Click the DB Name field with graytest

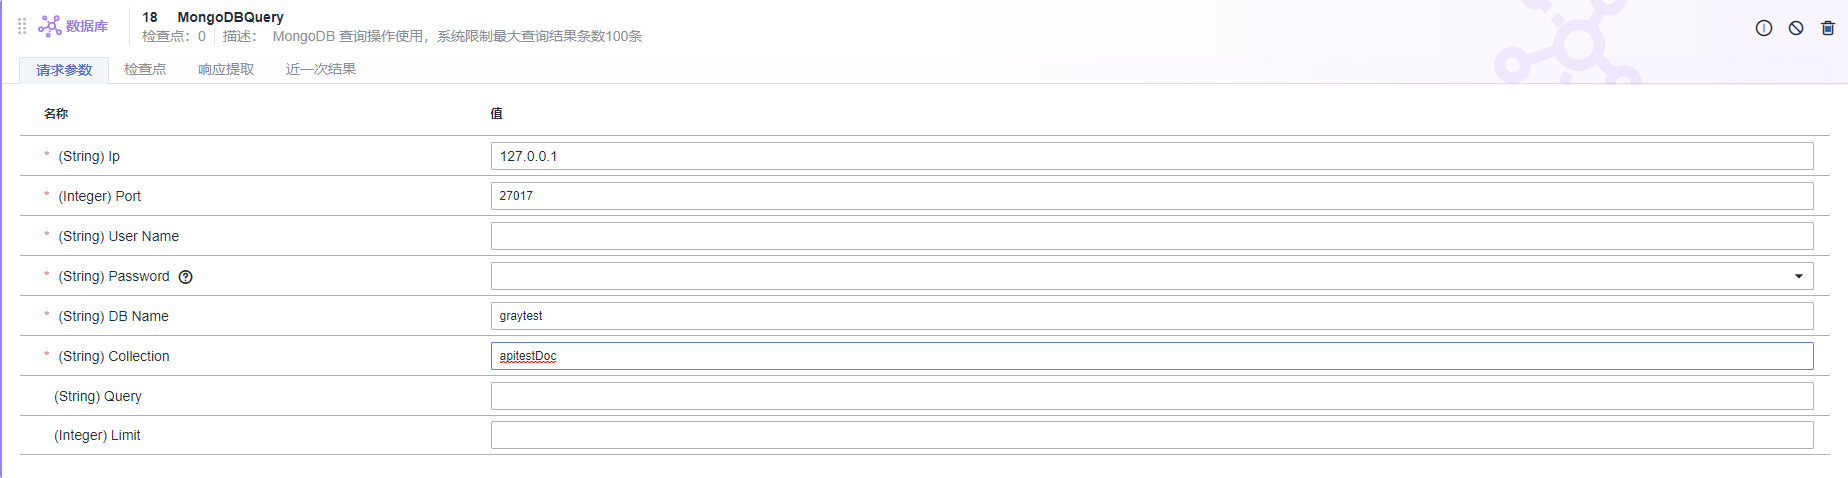1151,316
